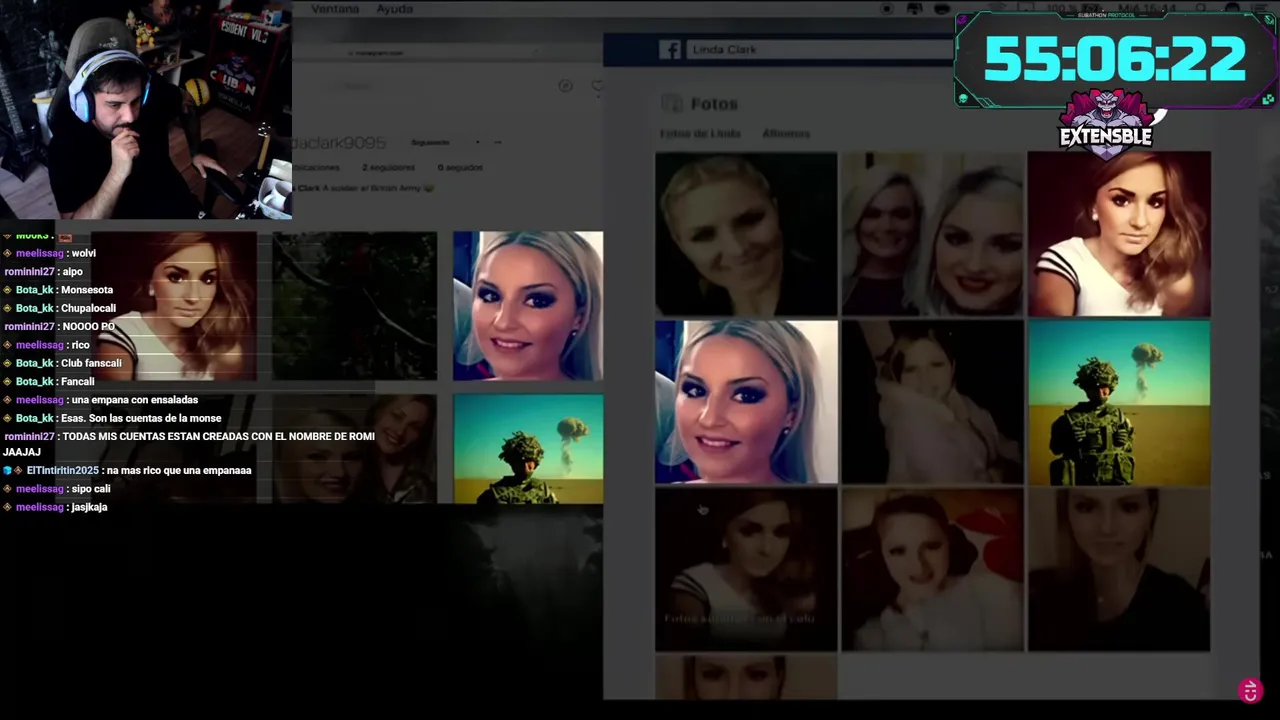Open the two blonde women photo in Facebook Fotos
This screenshot has width=1280, height=720.
(932, 234)
